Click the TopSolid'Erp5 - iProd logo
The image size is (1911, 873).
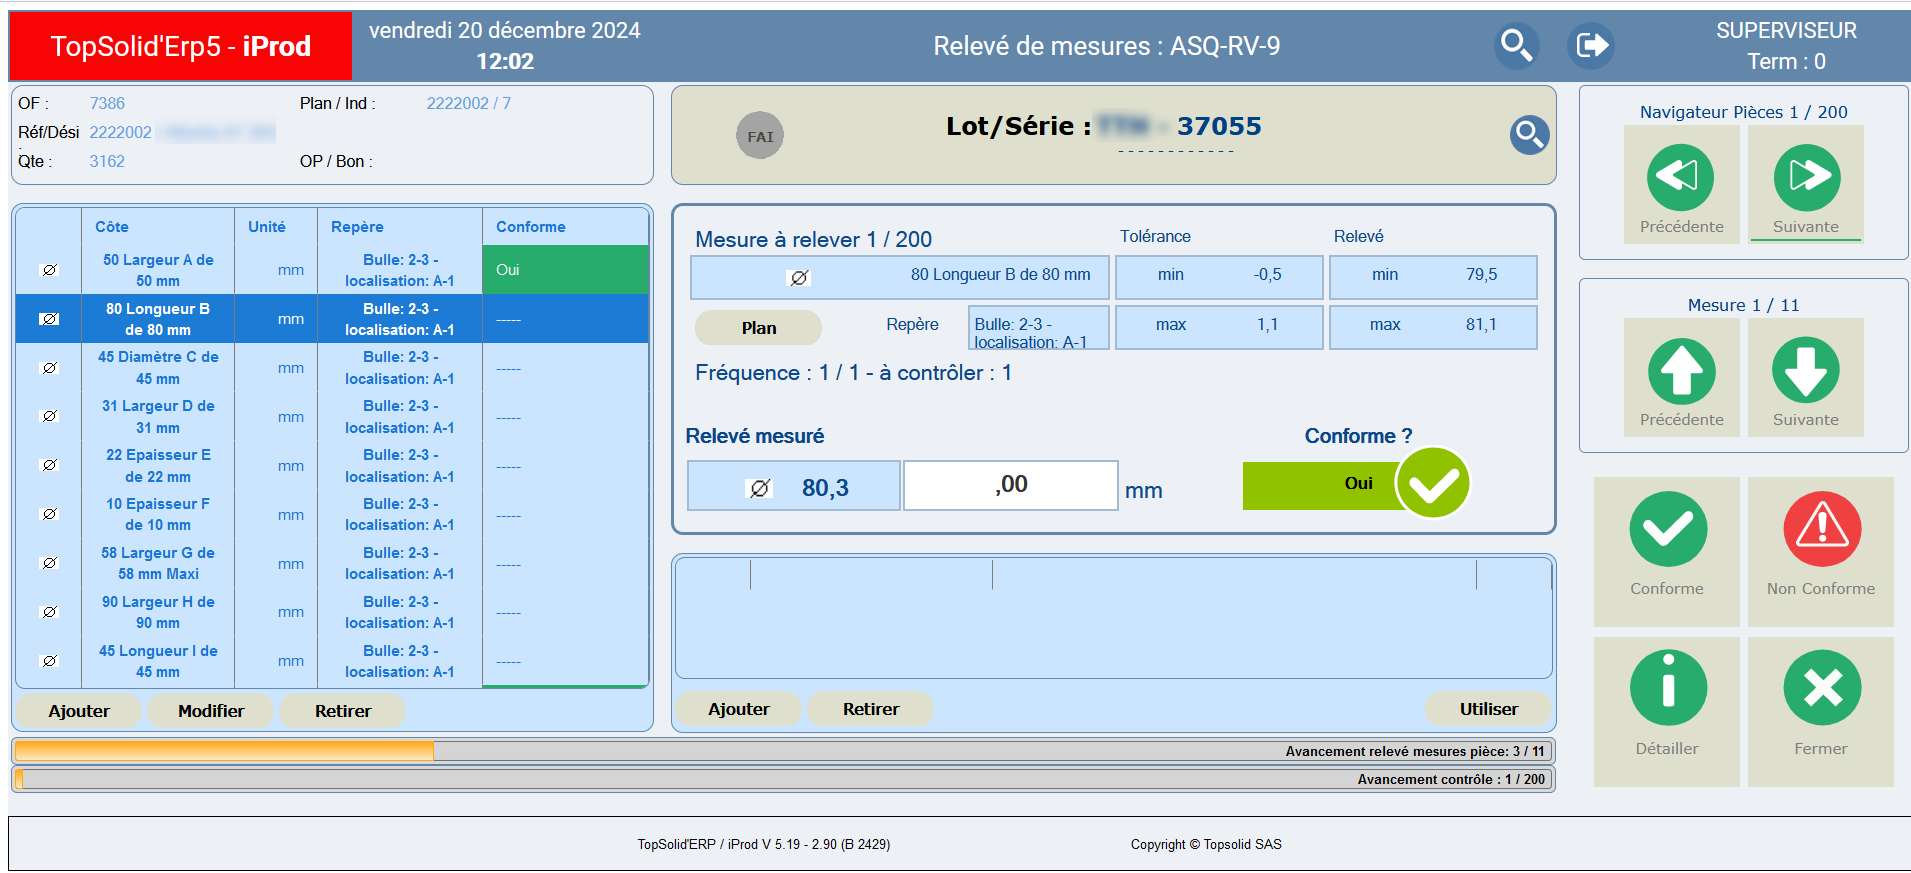(181, 46)
